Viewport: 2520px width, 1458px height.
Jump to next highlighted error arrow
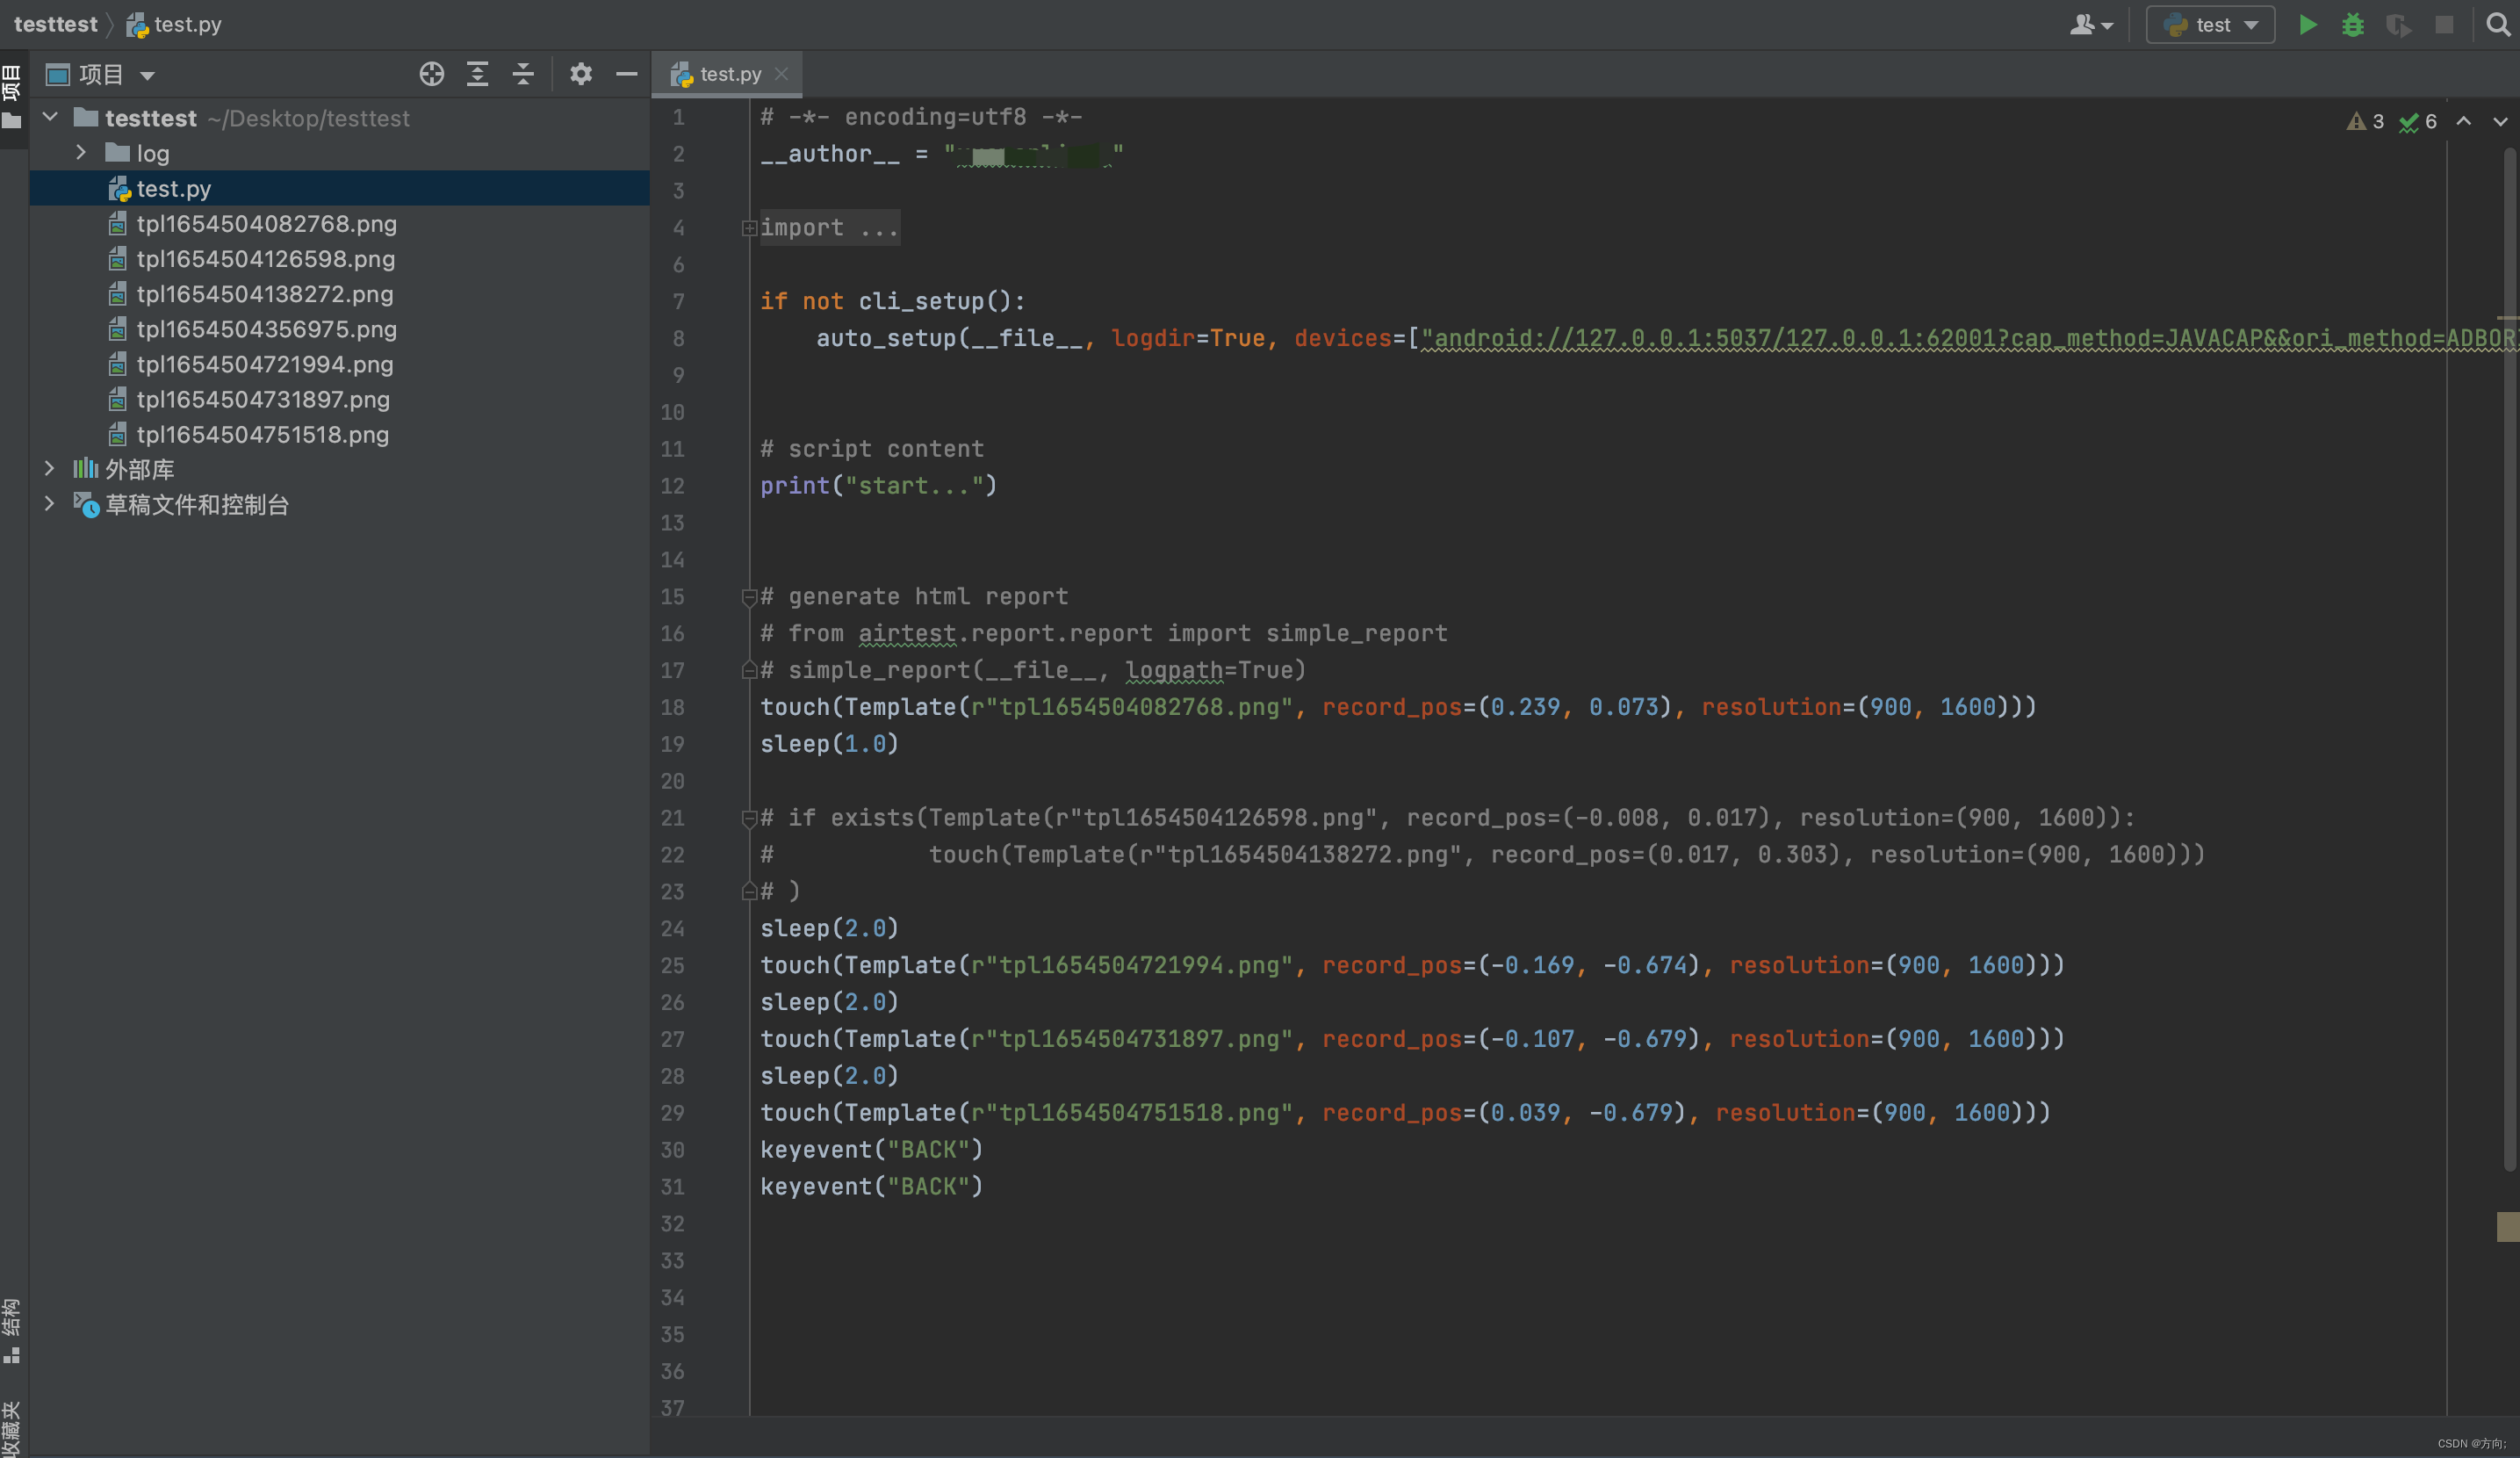(2499, 122)
